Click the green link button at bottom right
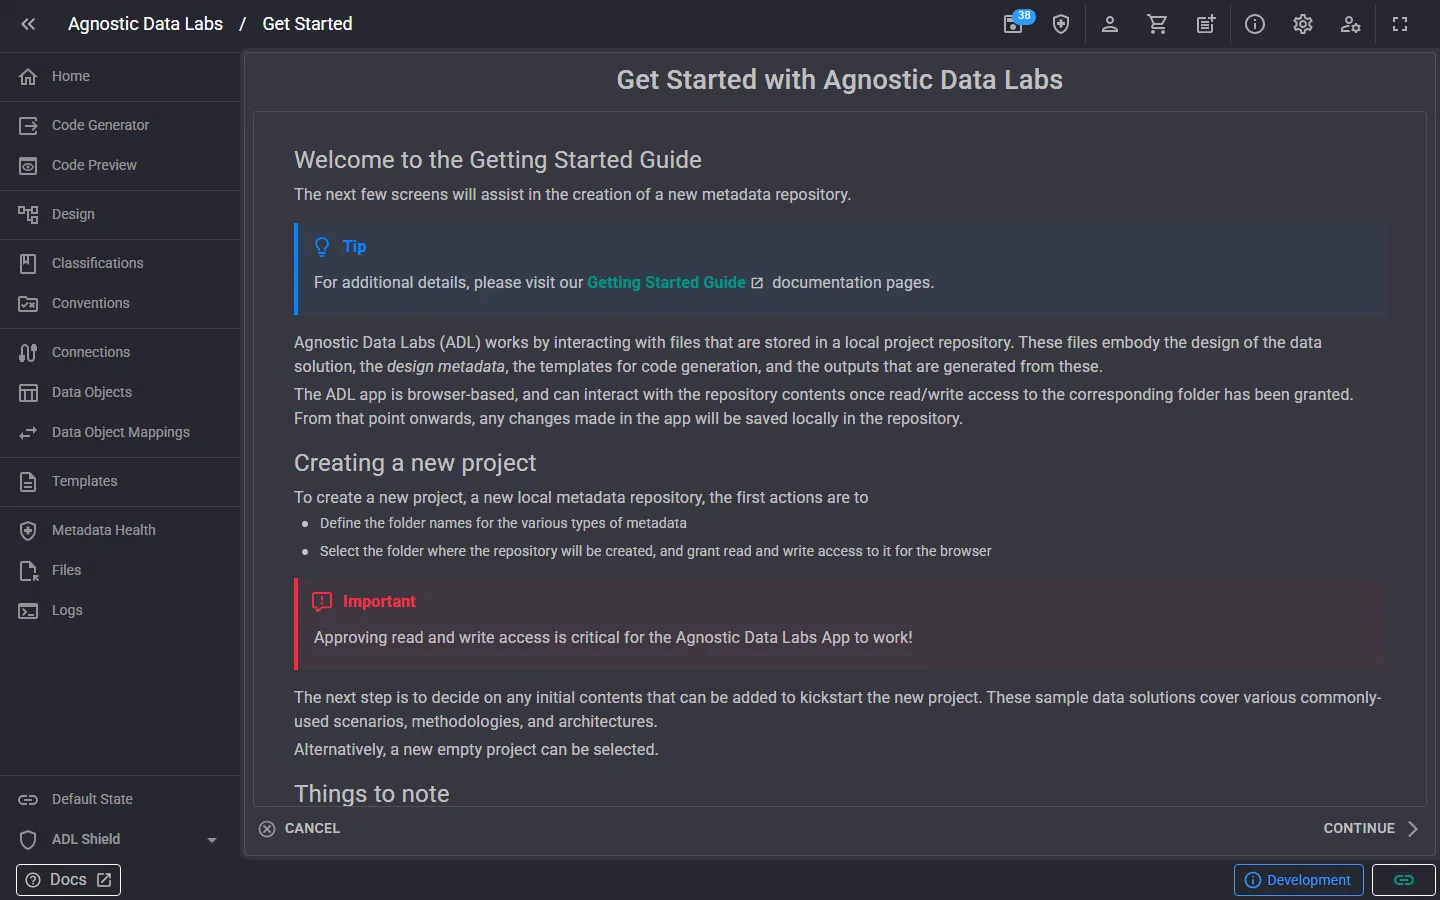This screenshot has height=900, width=1440. [1404, 880]
